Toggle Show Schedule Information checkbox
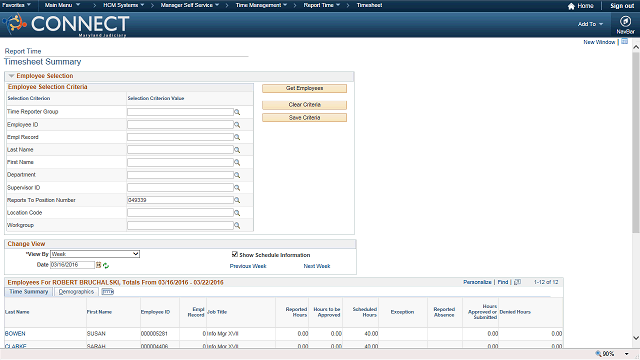This screenshot has width=640, height=360. coord(235,254)
